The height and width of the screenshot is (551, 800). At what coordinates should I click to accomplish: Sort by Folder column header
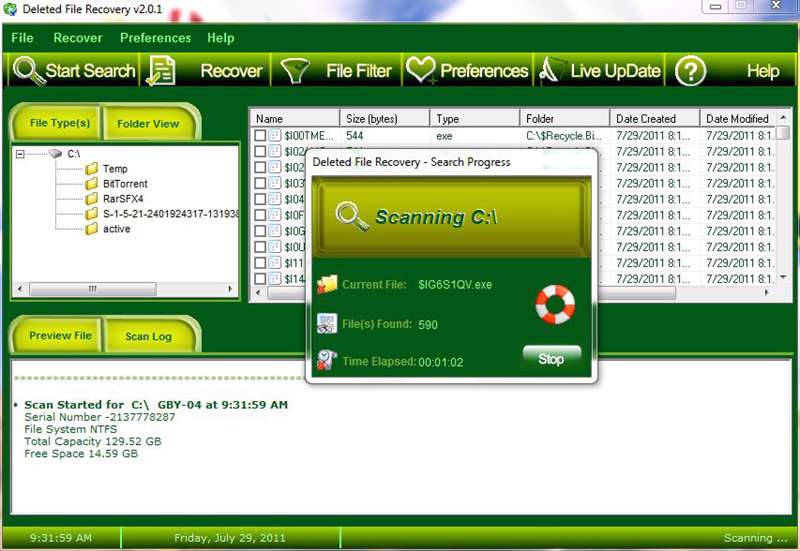(x=565, y=118)
